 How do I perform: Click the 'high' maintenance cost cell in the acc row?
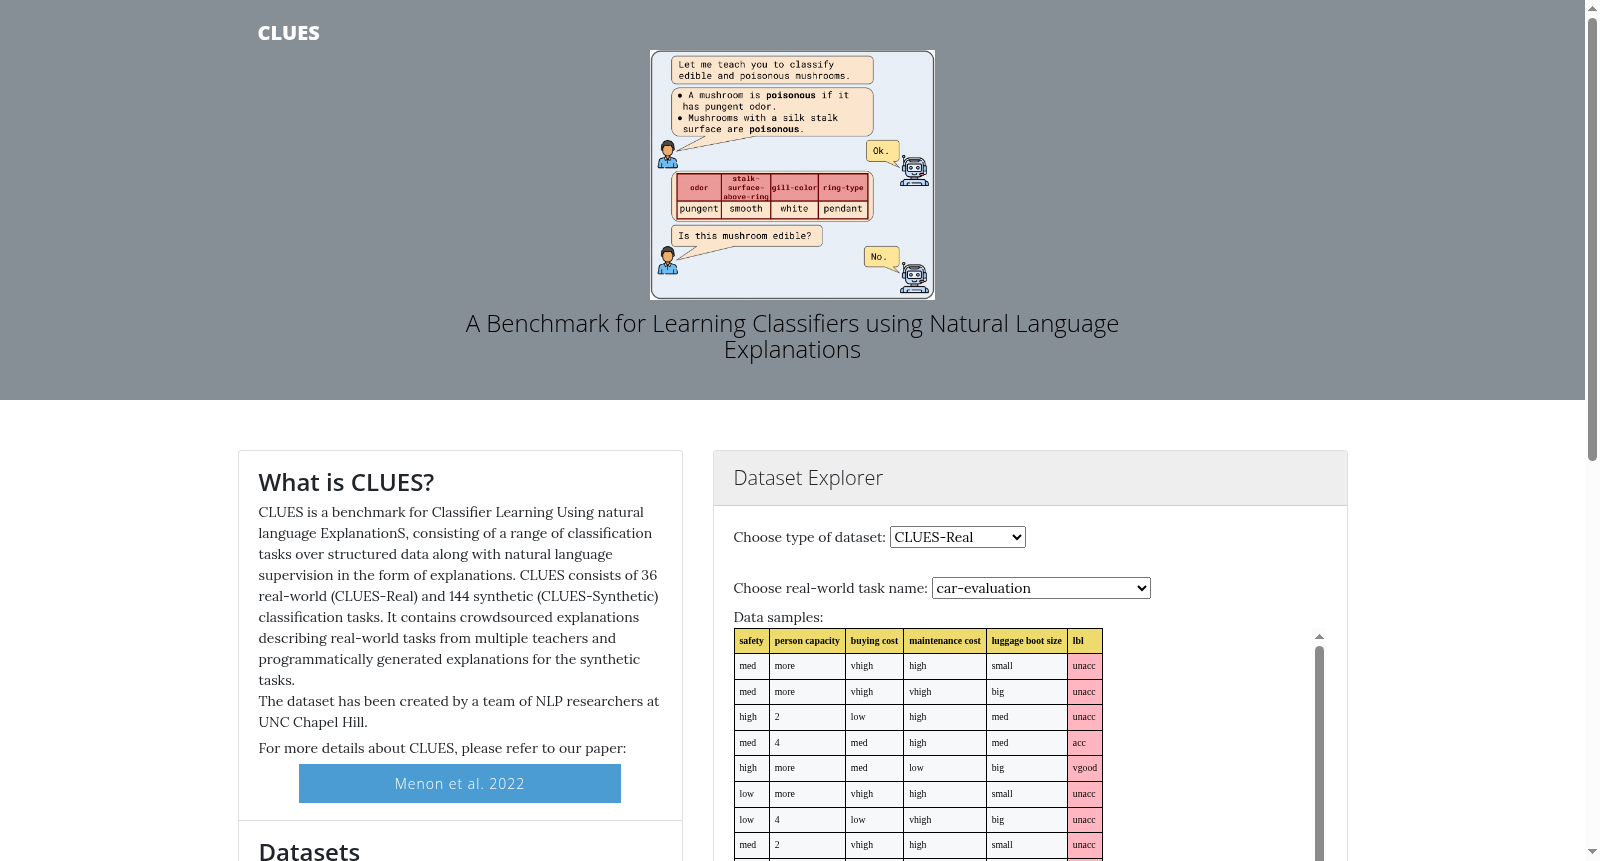(x=945, y=743)
